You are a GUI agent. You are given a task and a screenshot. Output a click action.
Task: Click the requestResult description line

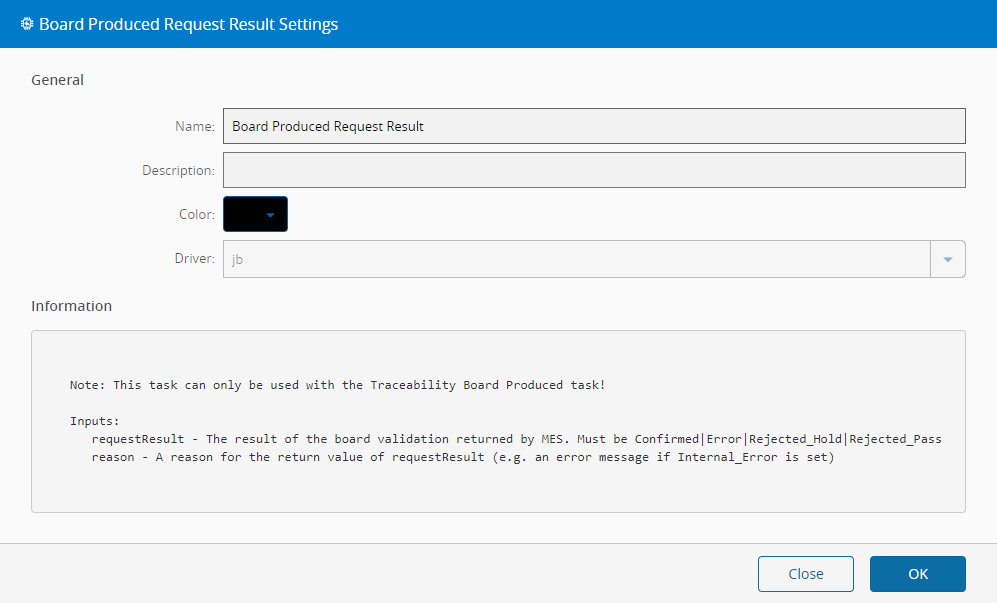(516, 439)
